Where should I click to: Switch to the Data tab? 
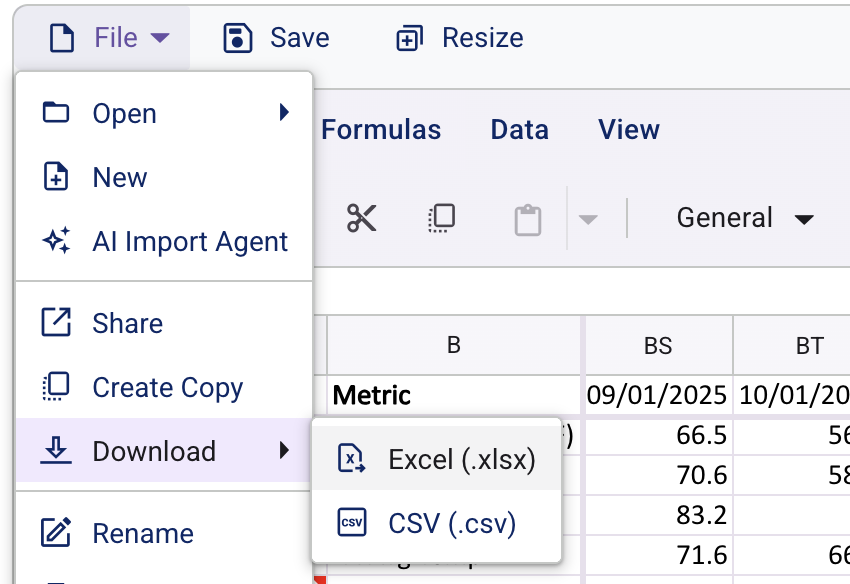(x=519, y=129)
